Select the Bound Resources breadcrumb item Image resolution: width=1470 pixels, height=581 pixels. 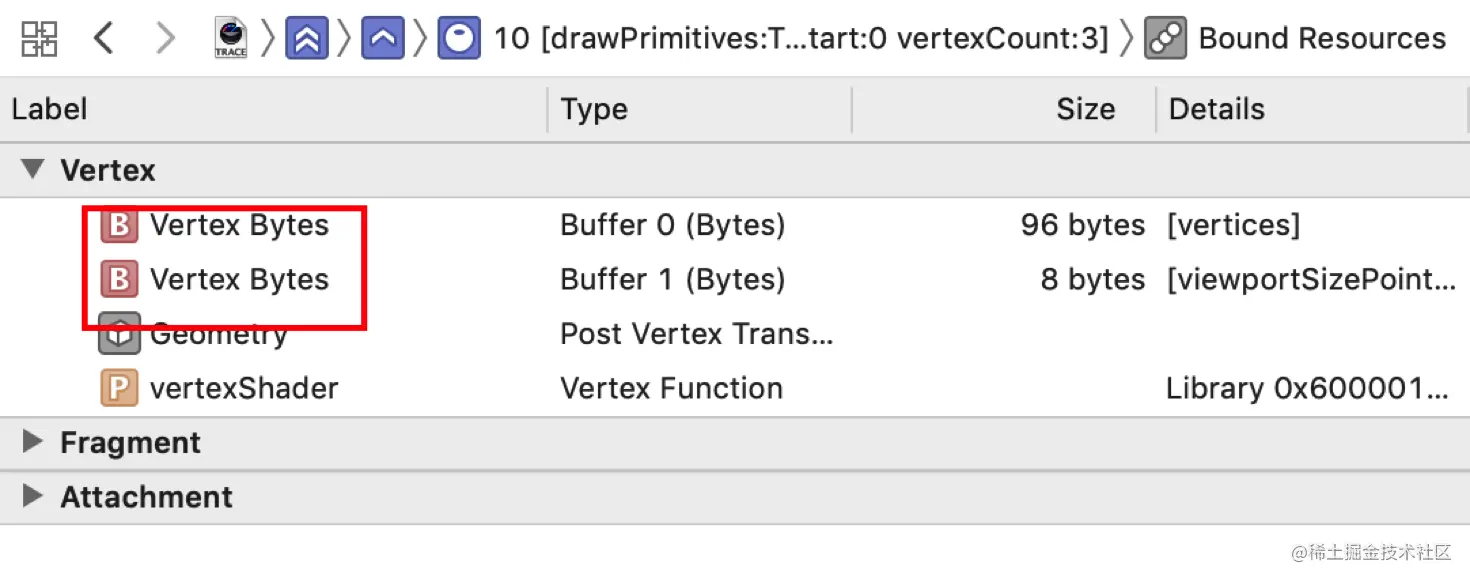coord(1322,39)
